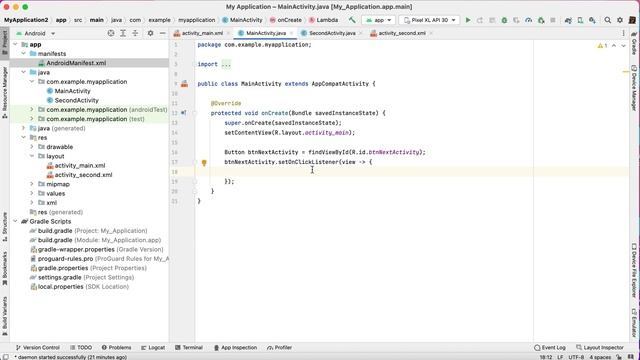
Task: Open editor tabs more options icon
Action: click(623, 33)
